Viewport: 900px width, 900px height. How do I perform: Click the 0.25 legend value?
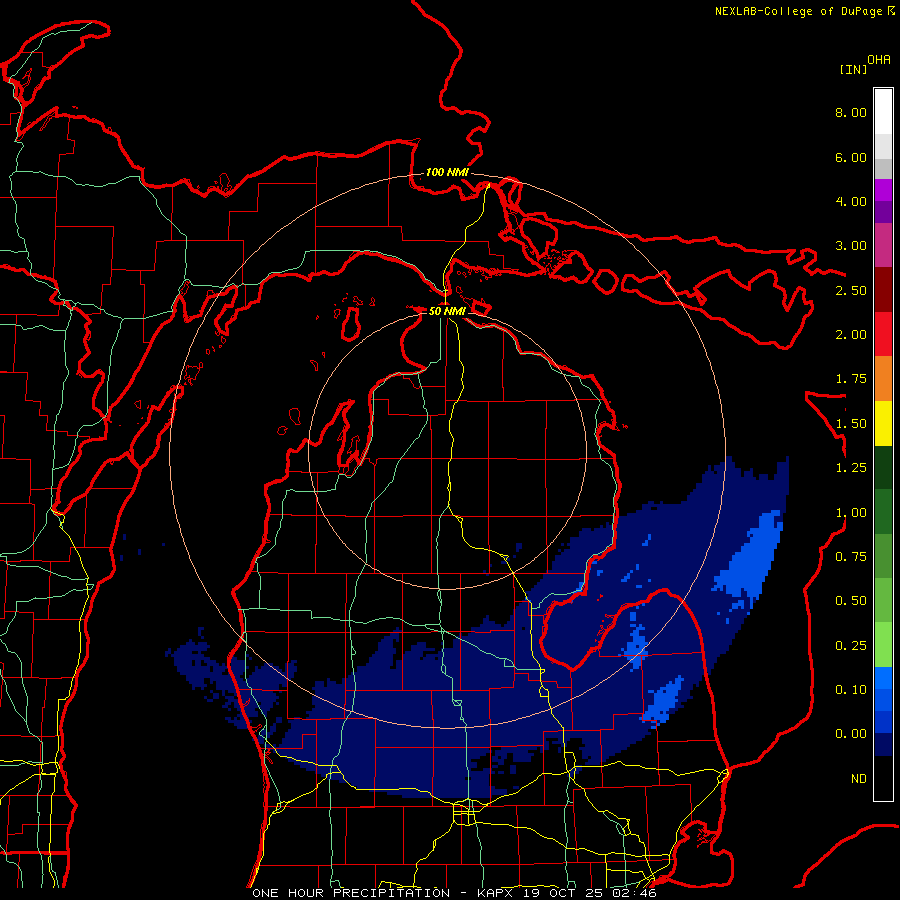pyautogui.click(x=851, y=646)
